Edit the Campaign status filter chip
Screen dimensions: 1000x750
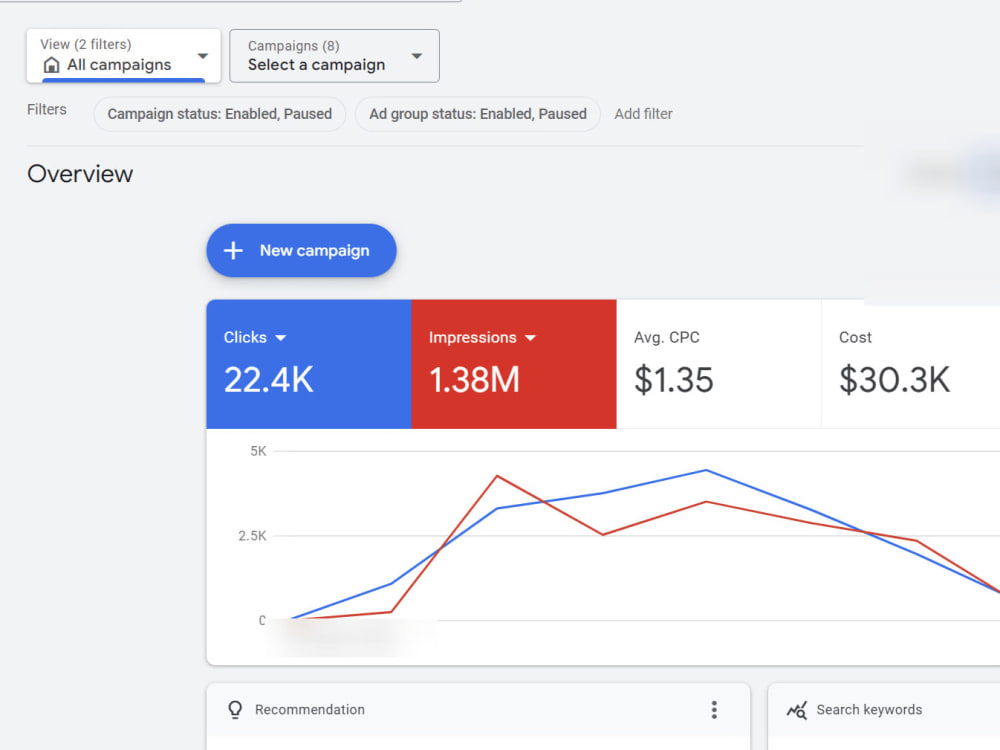[219, 114]
